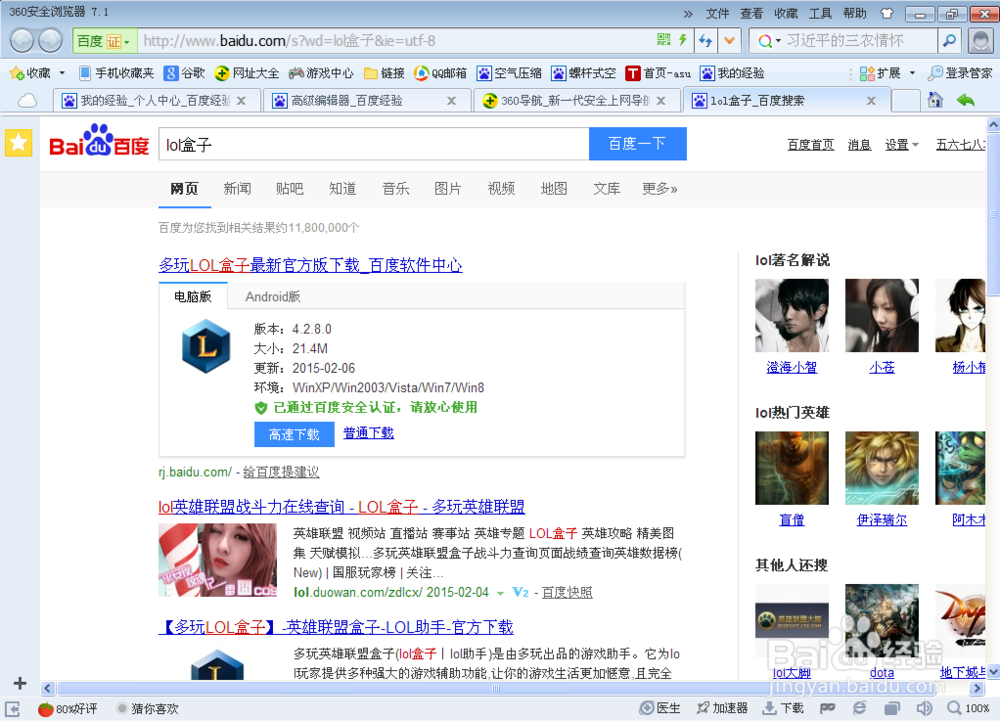Open the 链接 bookmarks folder
The height and width of the screenshot is (721, 1000).
coord(384,73)
